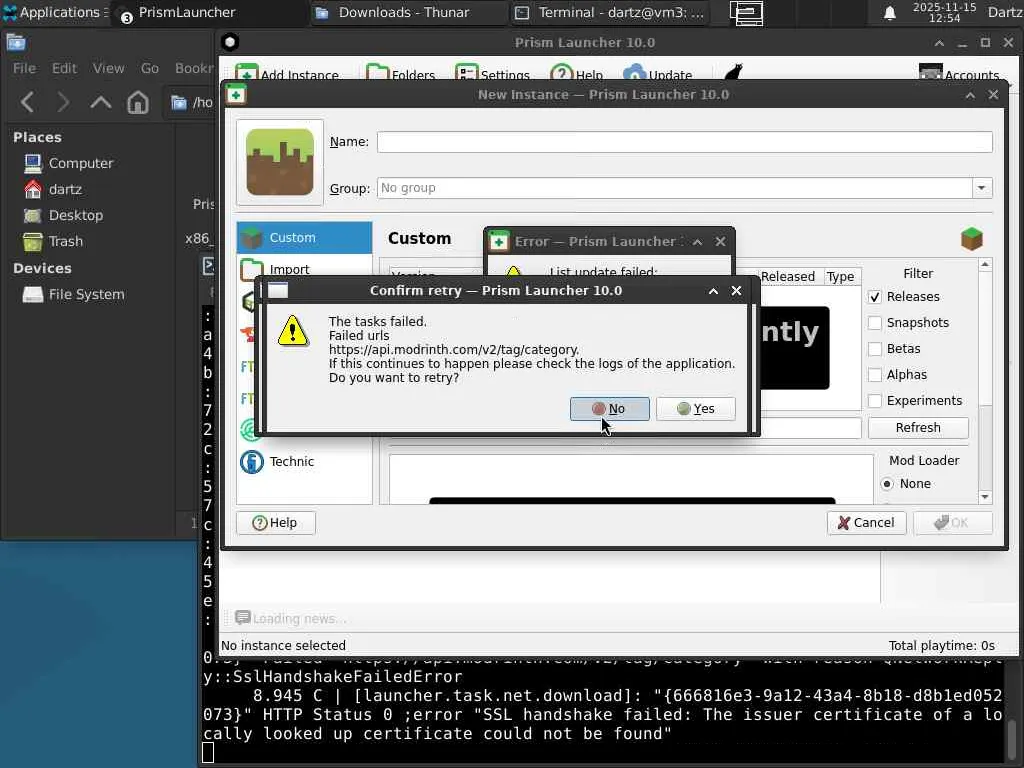This screenshot has height=768, width=1024.
Task: Switch to the Terminal taskbar entry
Action: click(x=610, y=12)
